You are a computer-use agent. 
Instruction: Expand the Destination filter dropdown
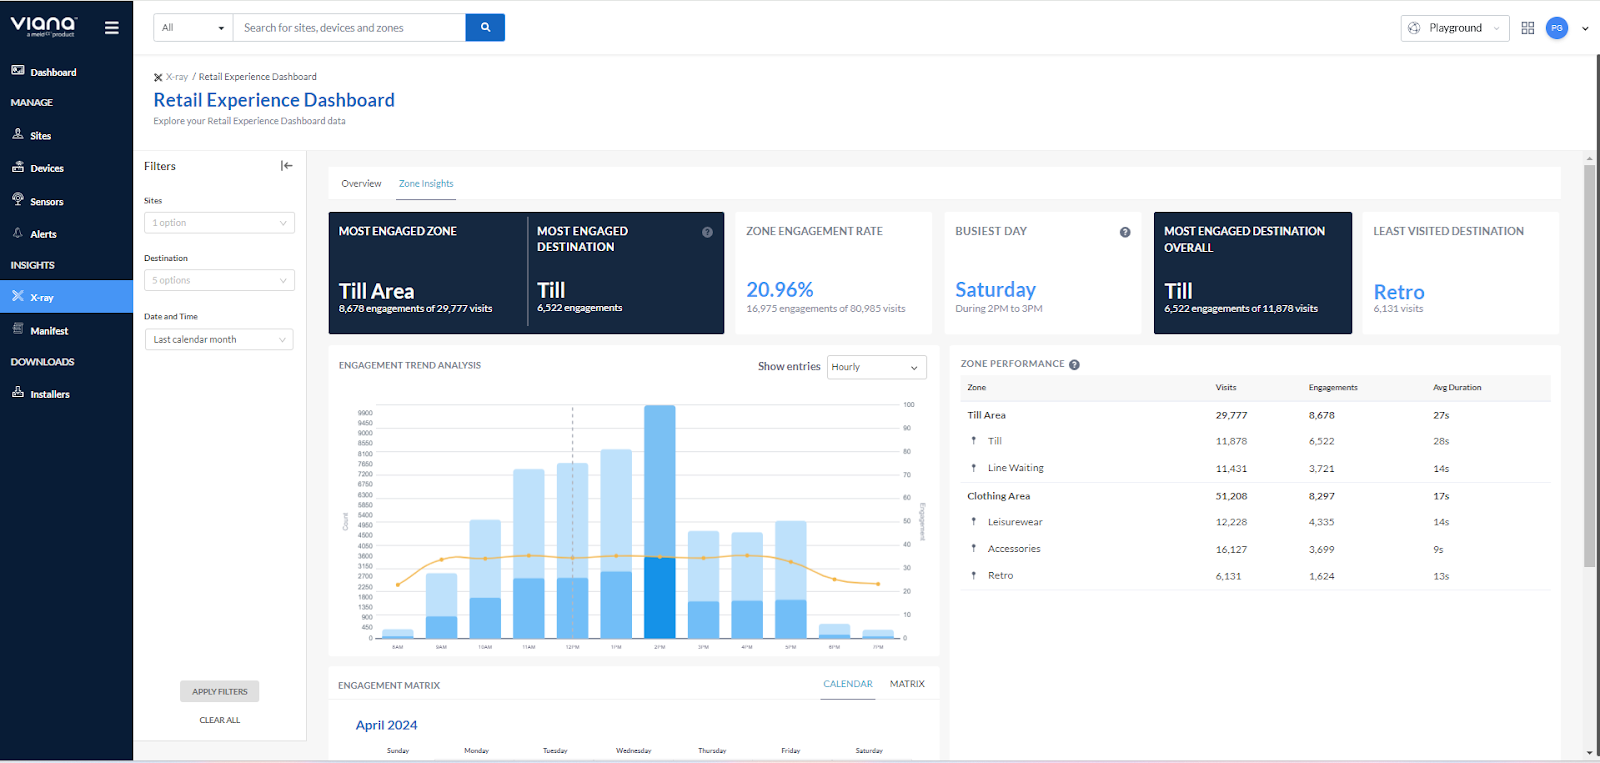tap(219, 281)
